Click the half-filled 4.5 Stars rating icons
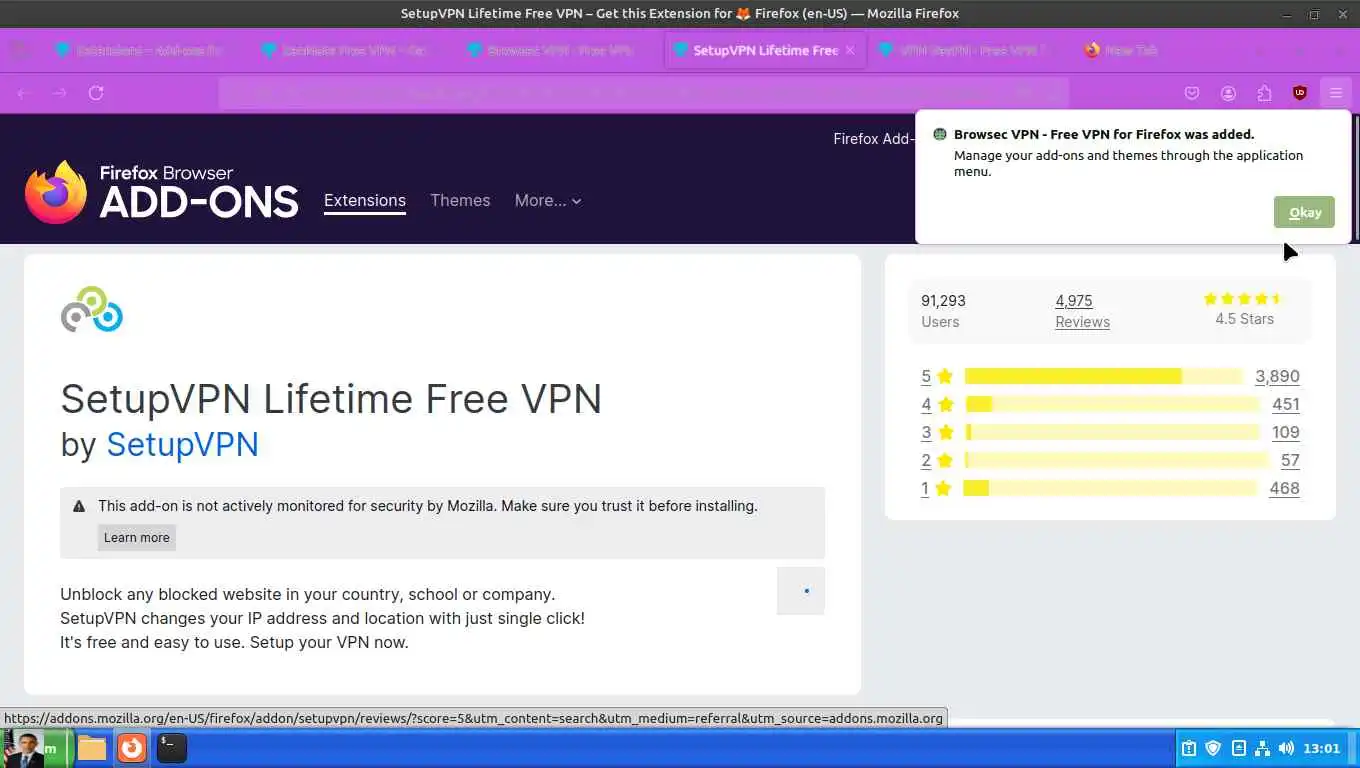 [1244, 299]
